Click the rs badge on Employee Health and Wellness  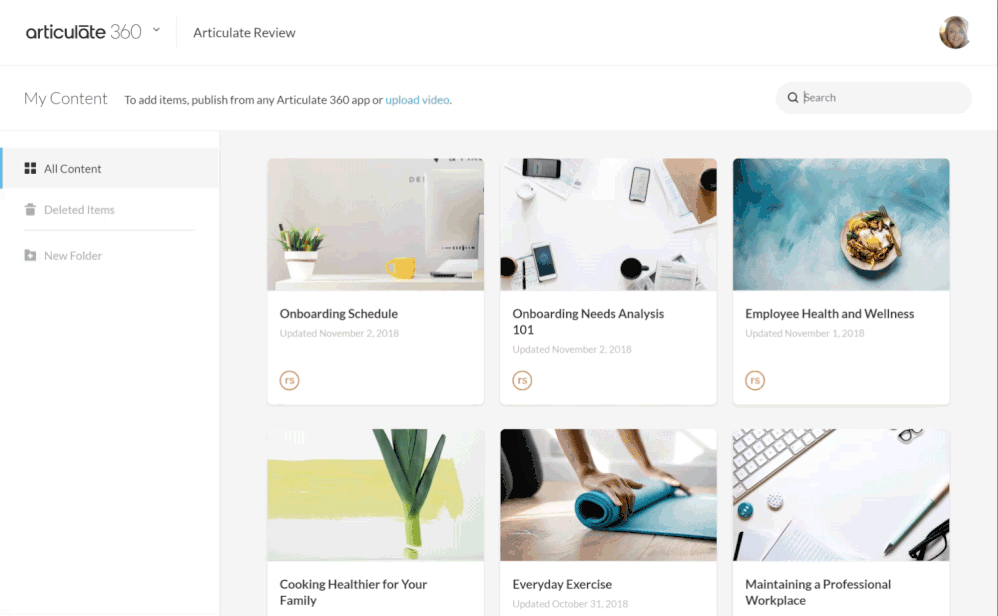pos(755,380)
